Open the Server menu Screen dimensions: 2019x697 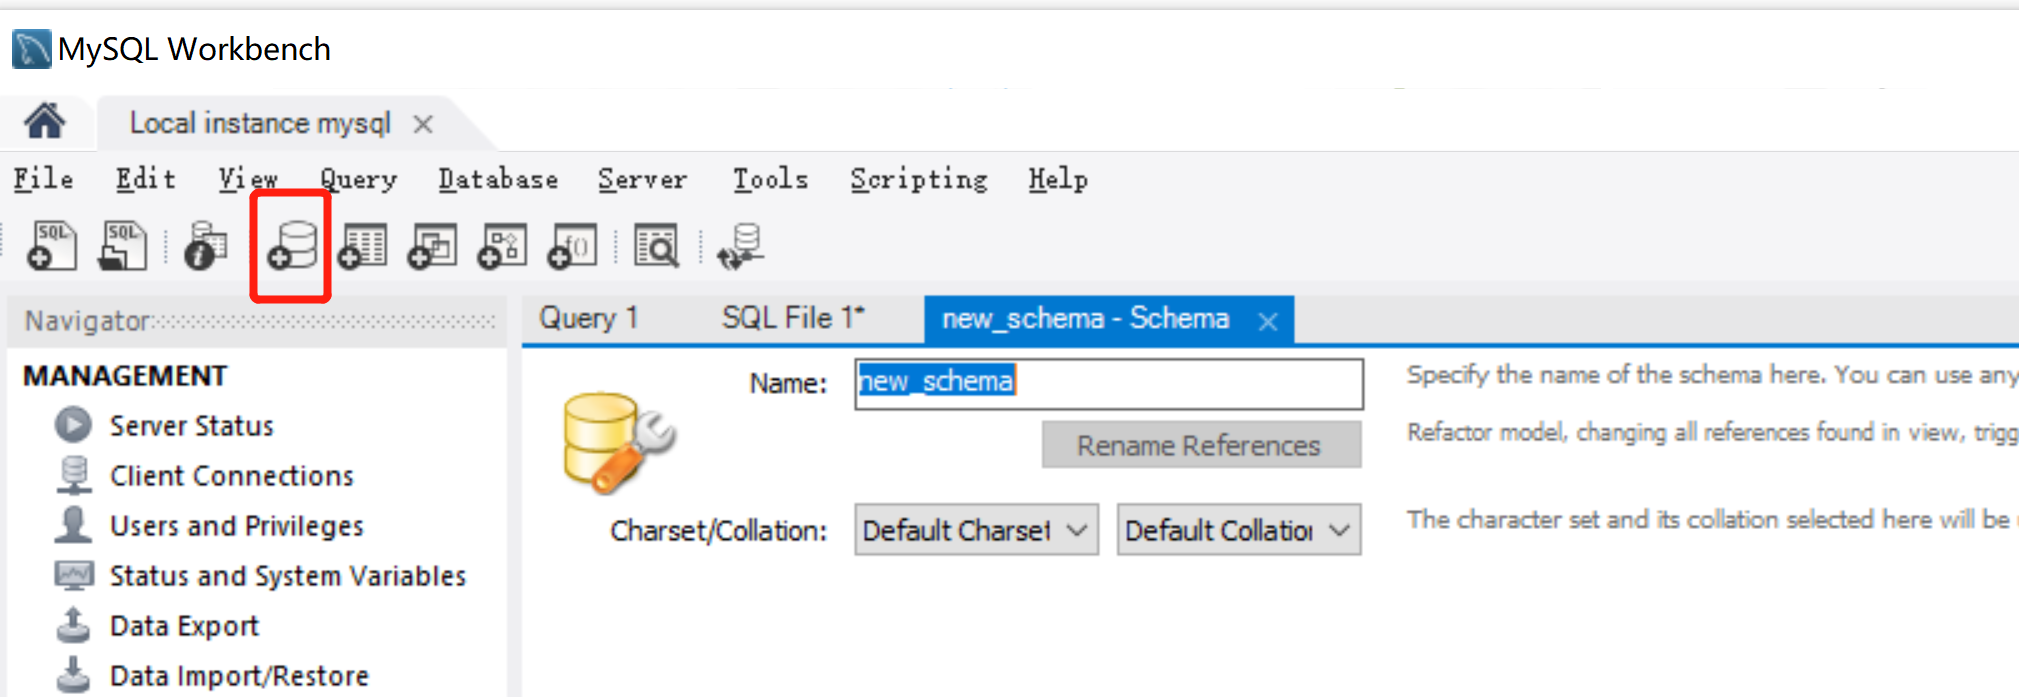(x=642, y=179)
